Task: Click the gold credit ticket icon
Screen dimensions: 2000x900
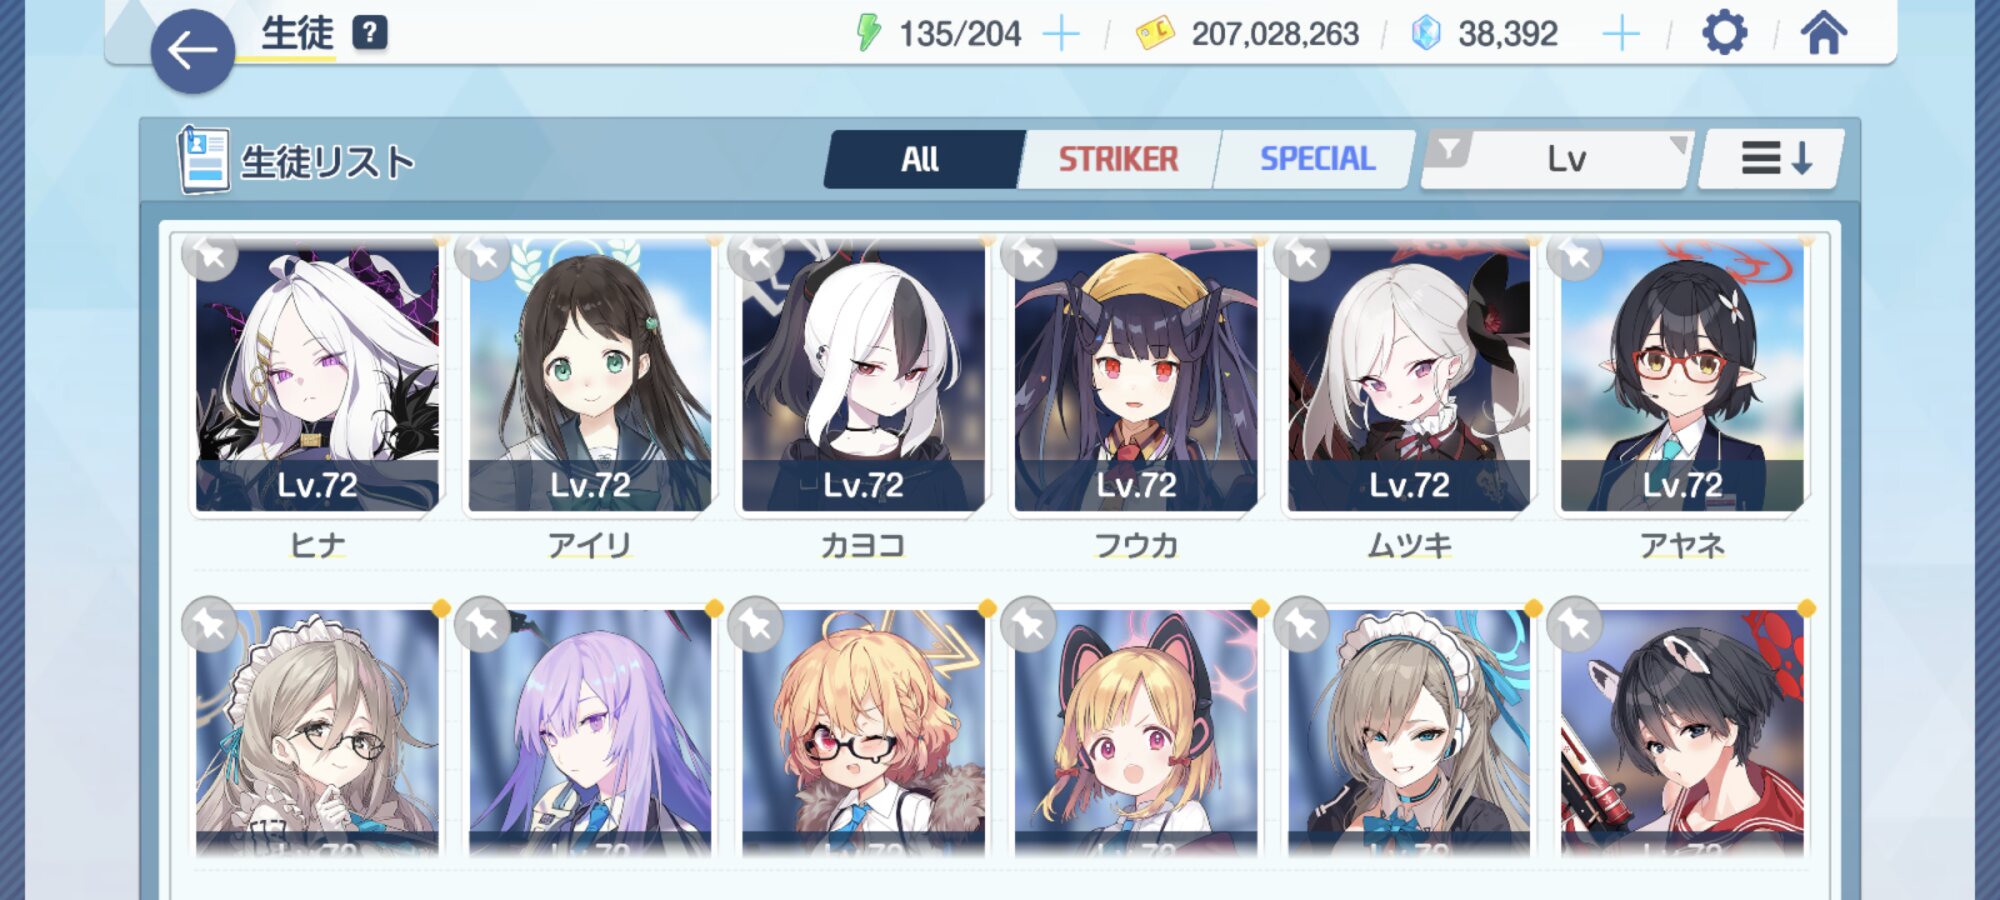Action: click(1155, 33)
